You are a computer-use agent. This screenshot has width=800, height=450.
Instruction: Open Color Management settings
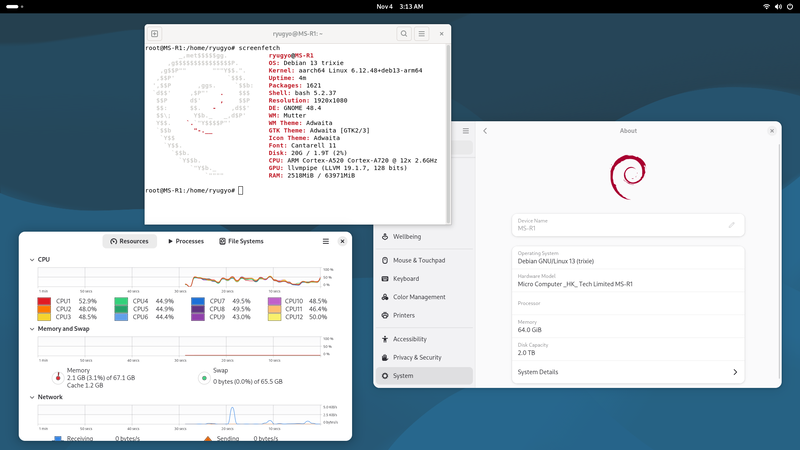424,297
